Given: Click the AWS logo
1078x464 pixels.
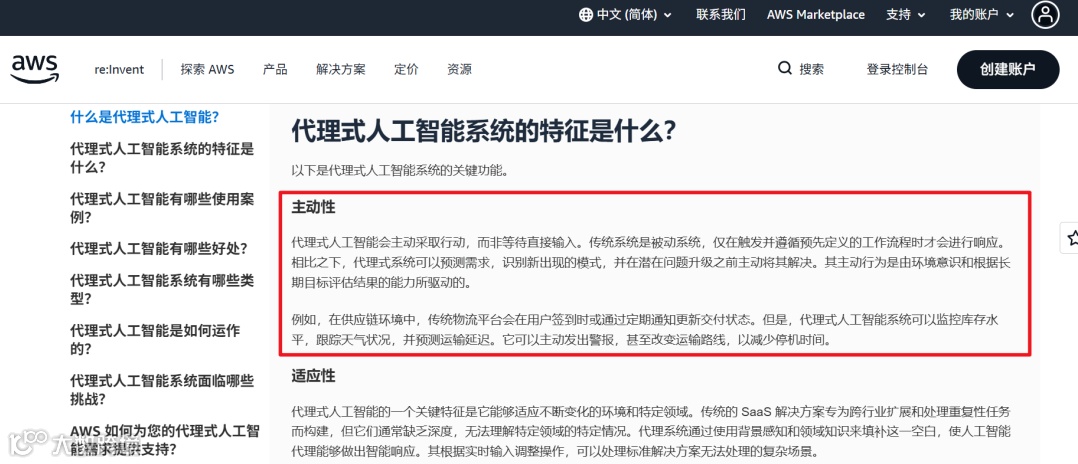Looking at the screenshot, I should click(35, 69).
